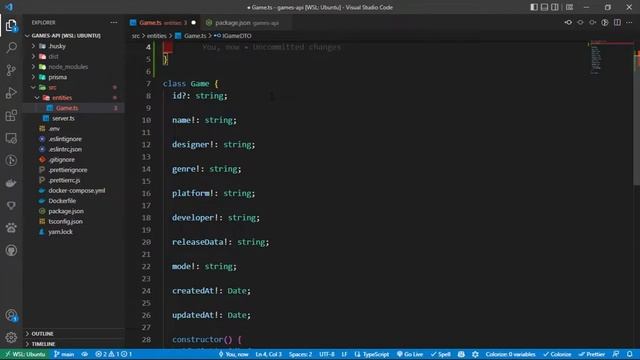Toggle secondary sidebar layout icon in title bar
The width and height of the screenshot is (640, 360).
coord(555,7)
